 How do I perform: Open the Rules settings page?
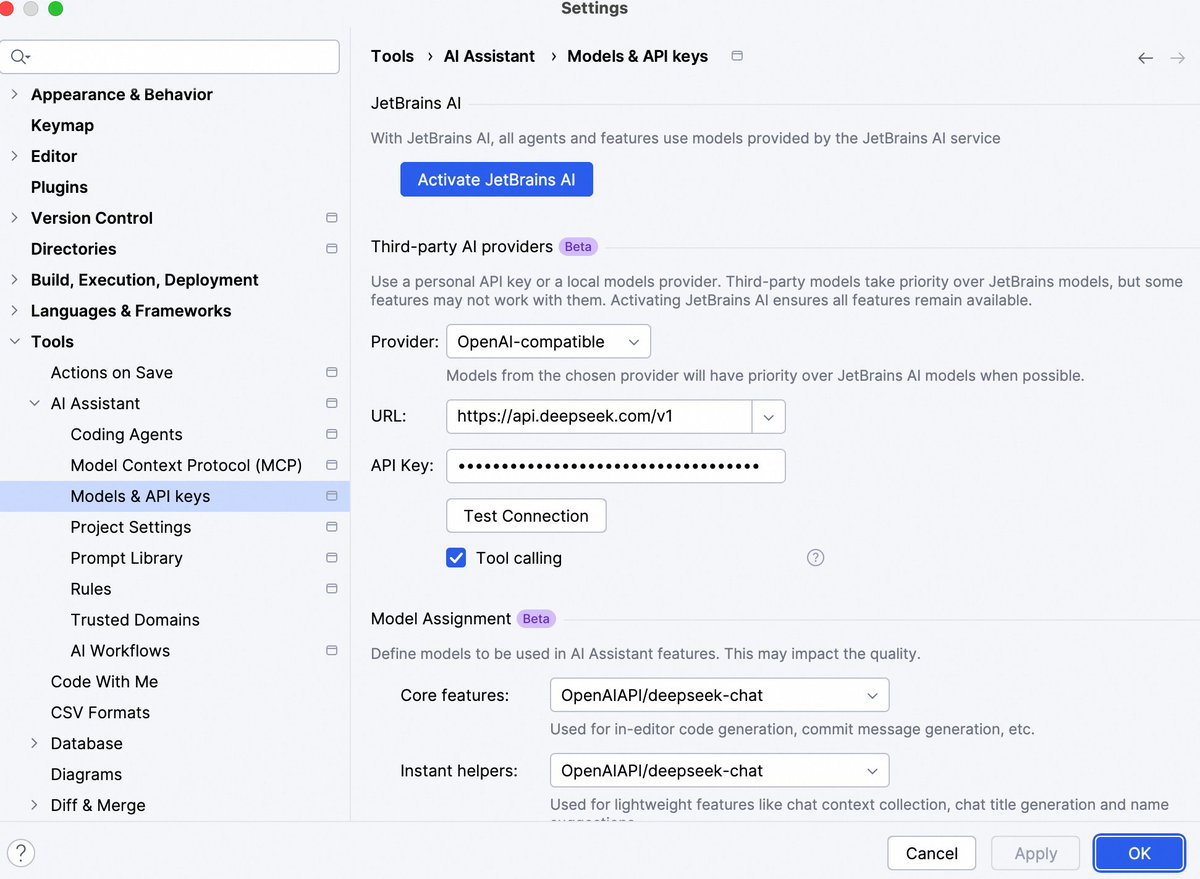point(91,589)
